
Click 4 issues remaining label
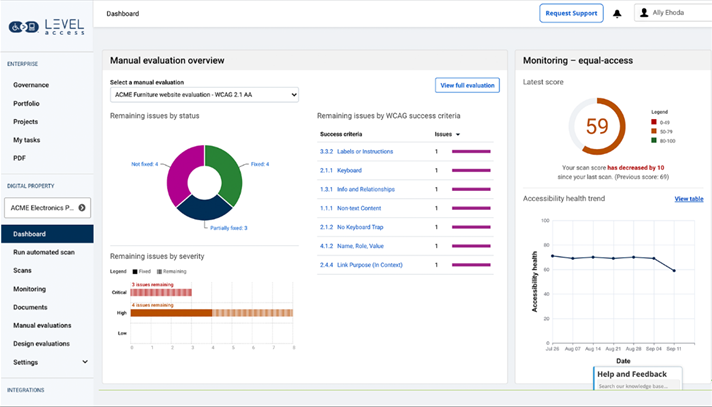point(153,305)
